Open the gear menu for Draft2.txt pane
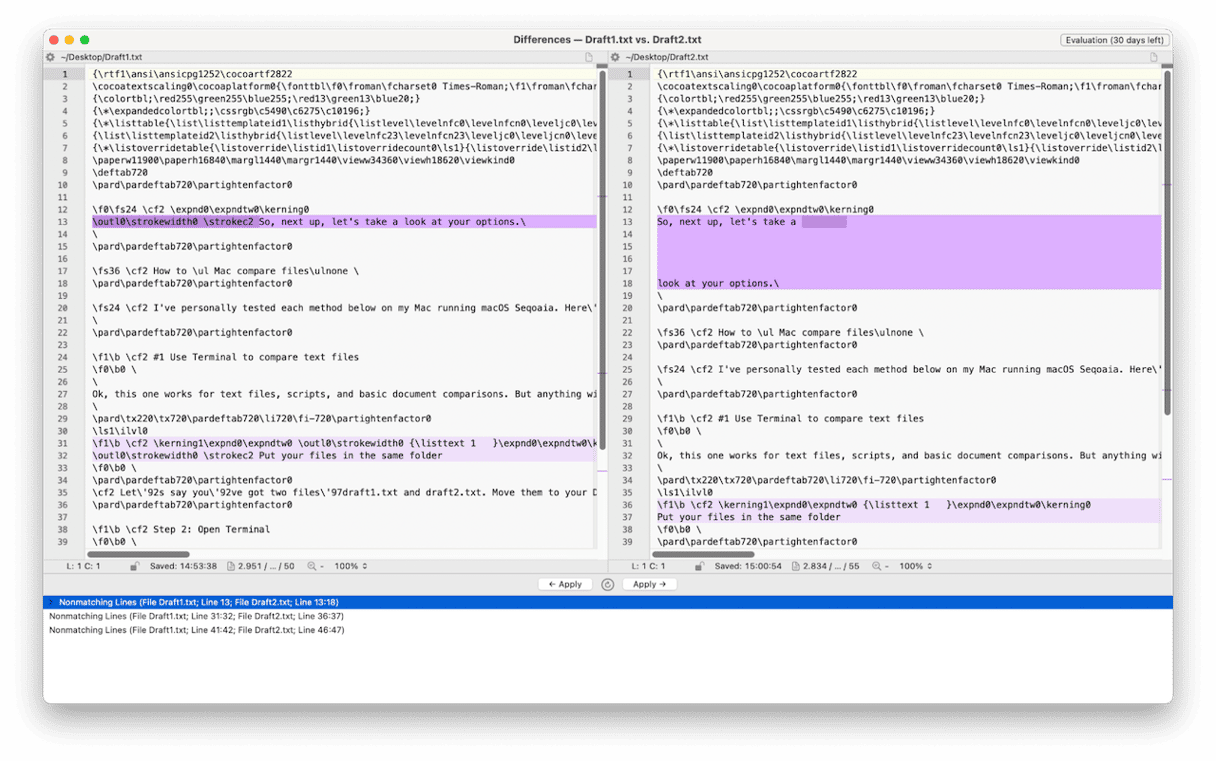The height and width of the screenshot is (761, 1216). click(616, 58)
